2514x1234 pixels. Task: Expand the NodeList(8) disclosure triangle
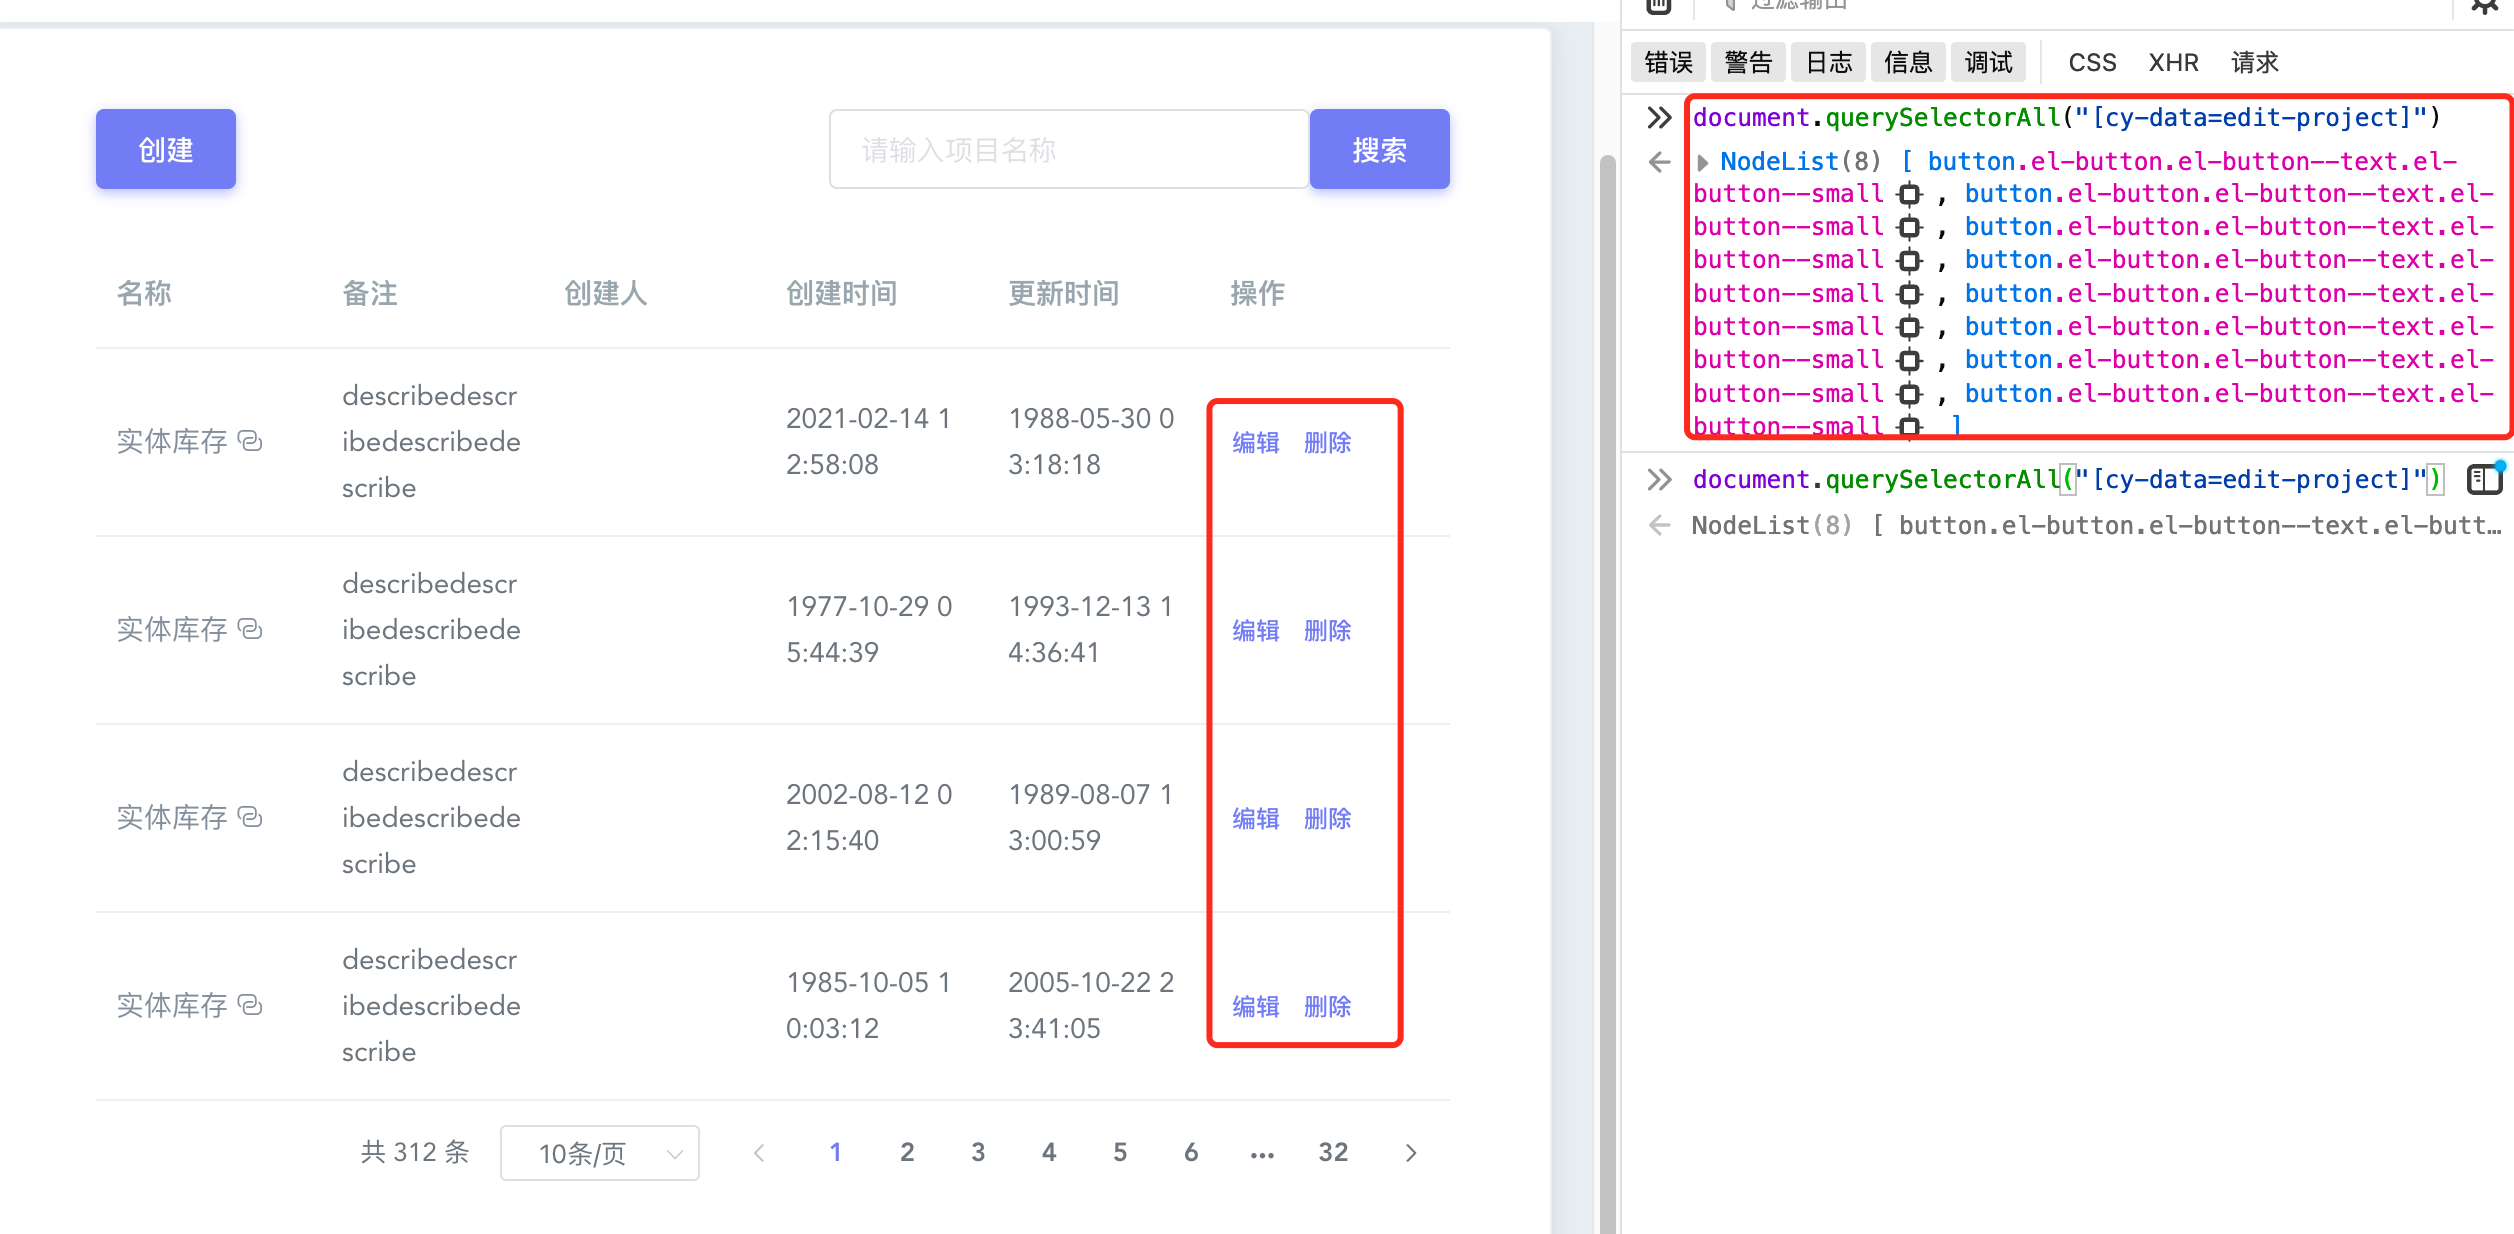[1702, 162]
